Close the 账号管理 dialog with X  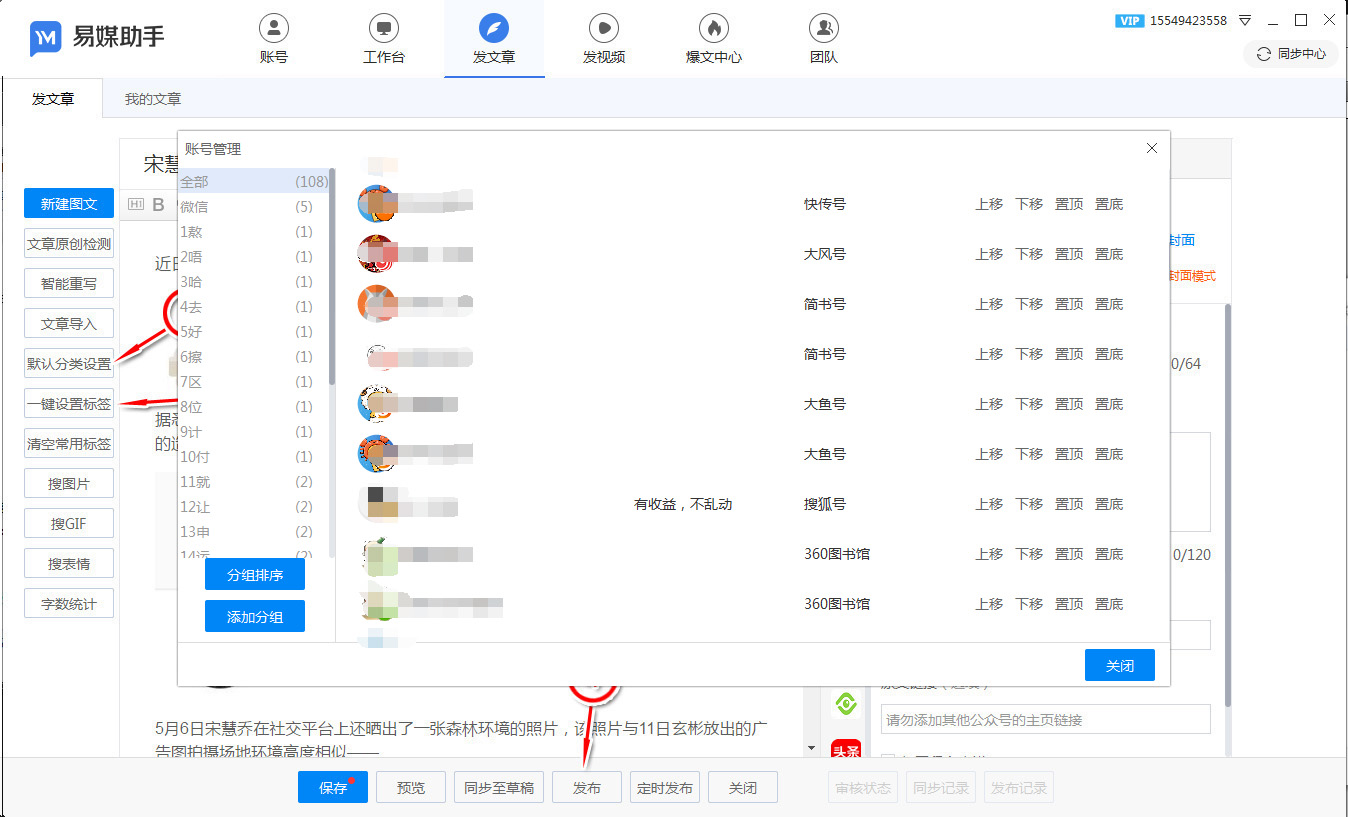pyautogui.click(x=1151, y=148)
